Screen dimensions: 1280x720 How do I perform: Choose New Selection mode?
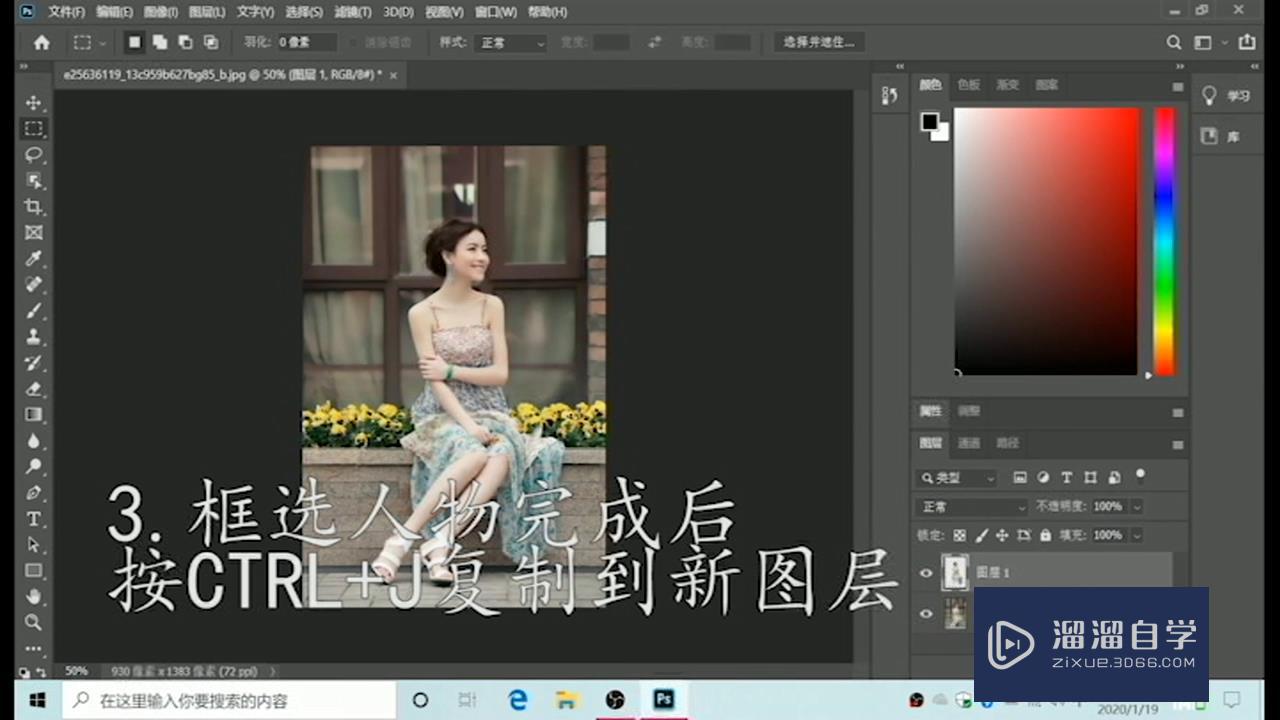pyautogui.click(x=134, y=43)
